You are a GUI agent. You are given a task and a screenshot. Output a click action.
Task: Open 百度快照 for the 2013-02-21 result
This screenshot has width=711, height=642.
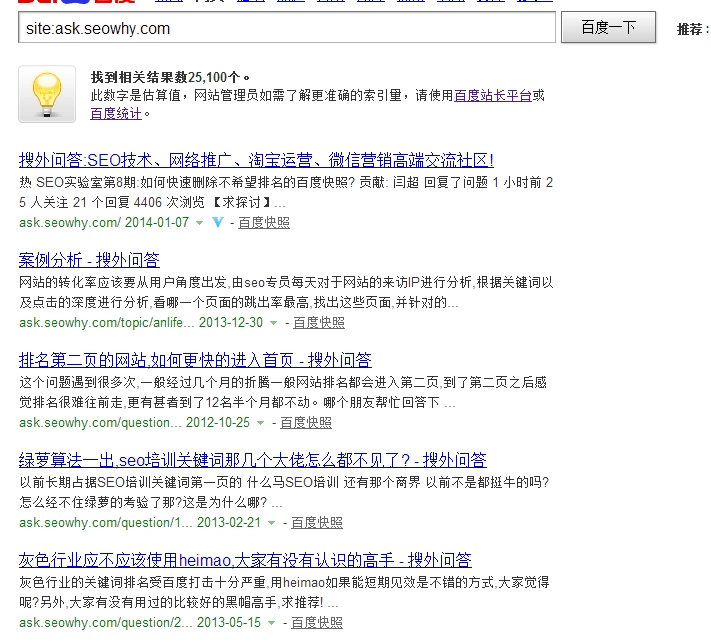click(317, 523)
